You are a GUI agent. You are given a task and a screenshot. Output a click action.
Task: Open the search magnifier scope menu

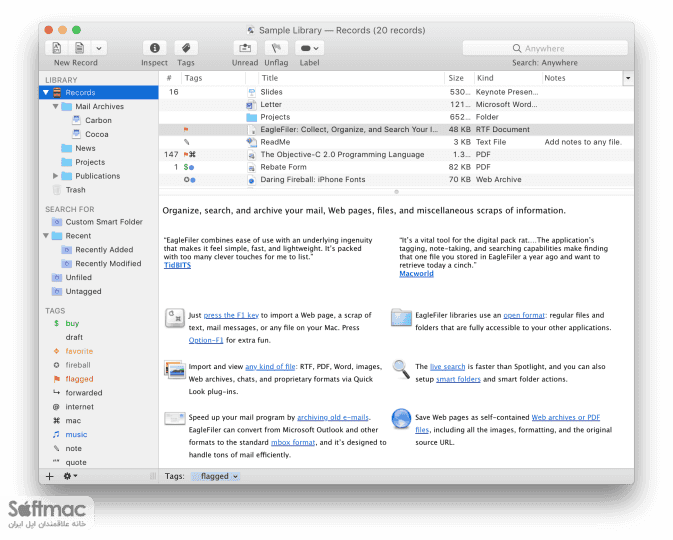[517, 48]
